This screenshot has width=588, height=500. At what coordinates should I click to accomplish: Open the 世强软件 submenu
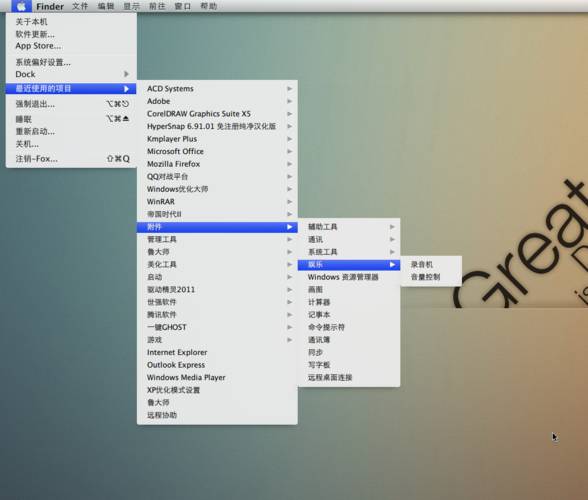tap(217, 302)
